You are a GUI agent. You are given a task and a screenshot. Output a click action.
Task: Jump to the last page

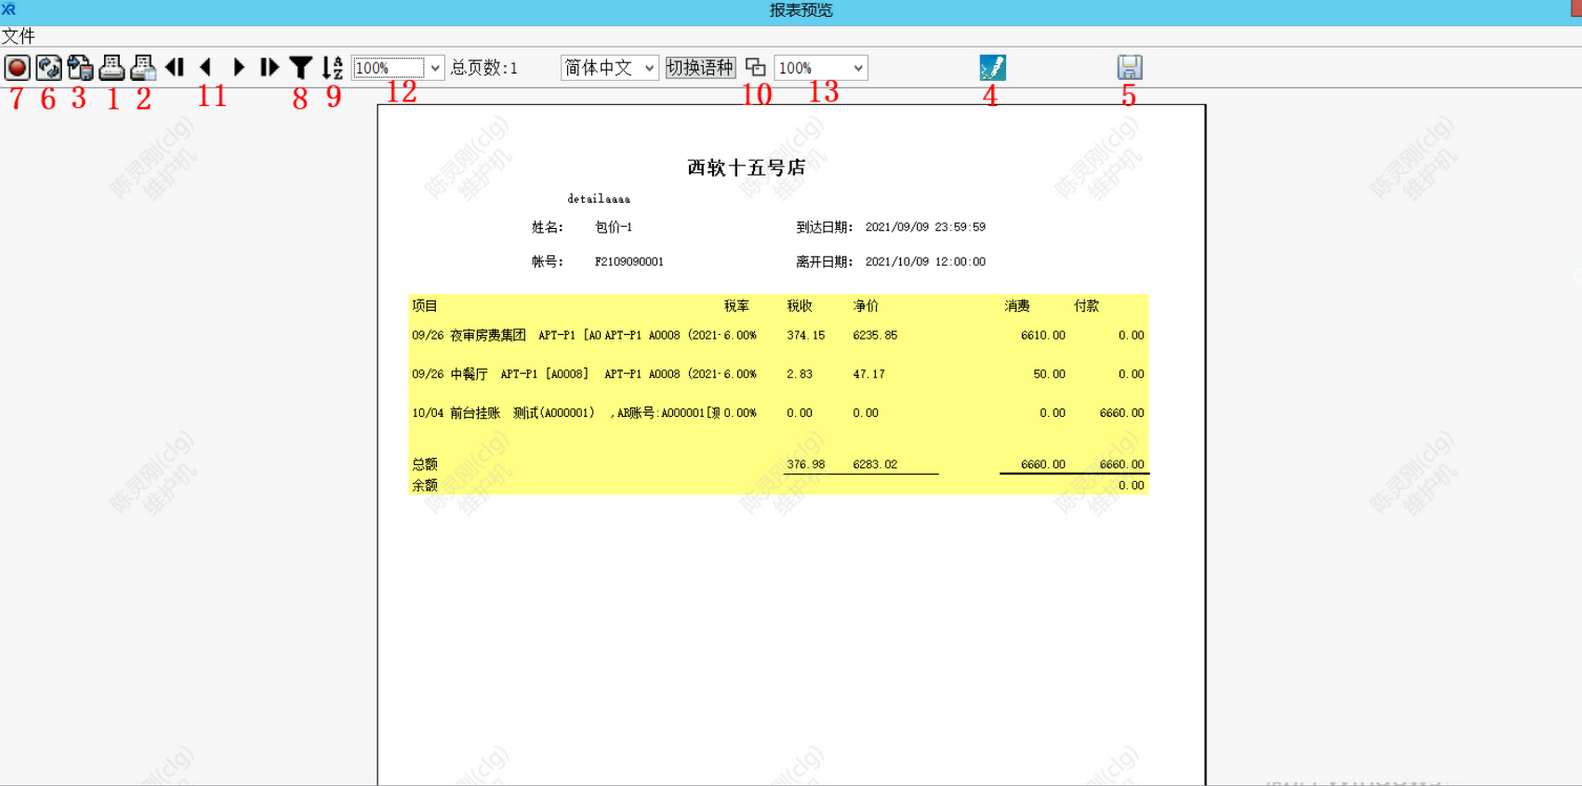click(269, 68)
